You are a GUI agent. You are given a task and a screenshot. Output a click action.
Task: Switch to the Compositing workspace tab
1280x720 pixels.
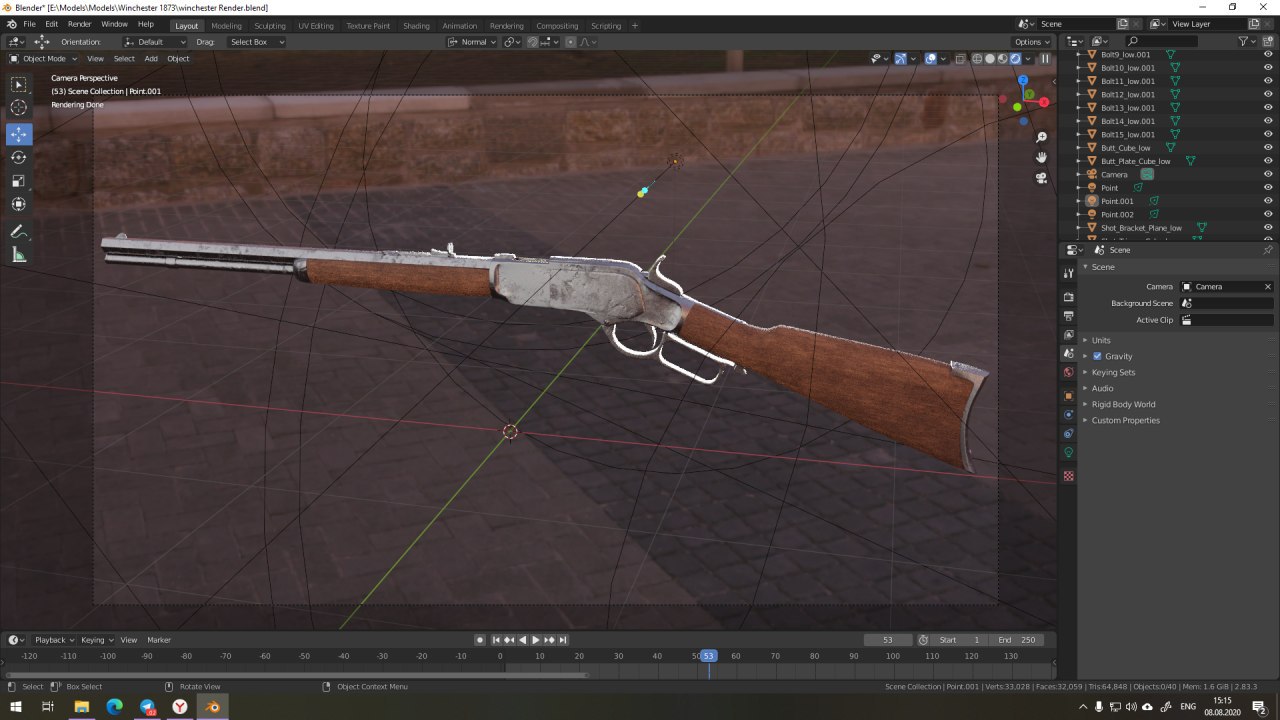(x=557, y=25)
